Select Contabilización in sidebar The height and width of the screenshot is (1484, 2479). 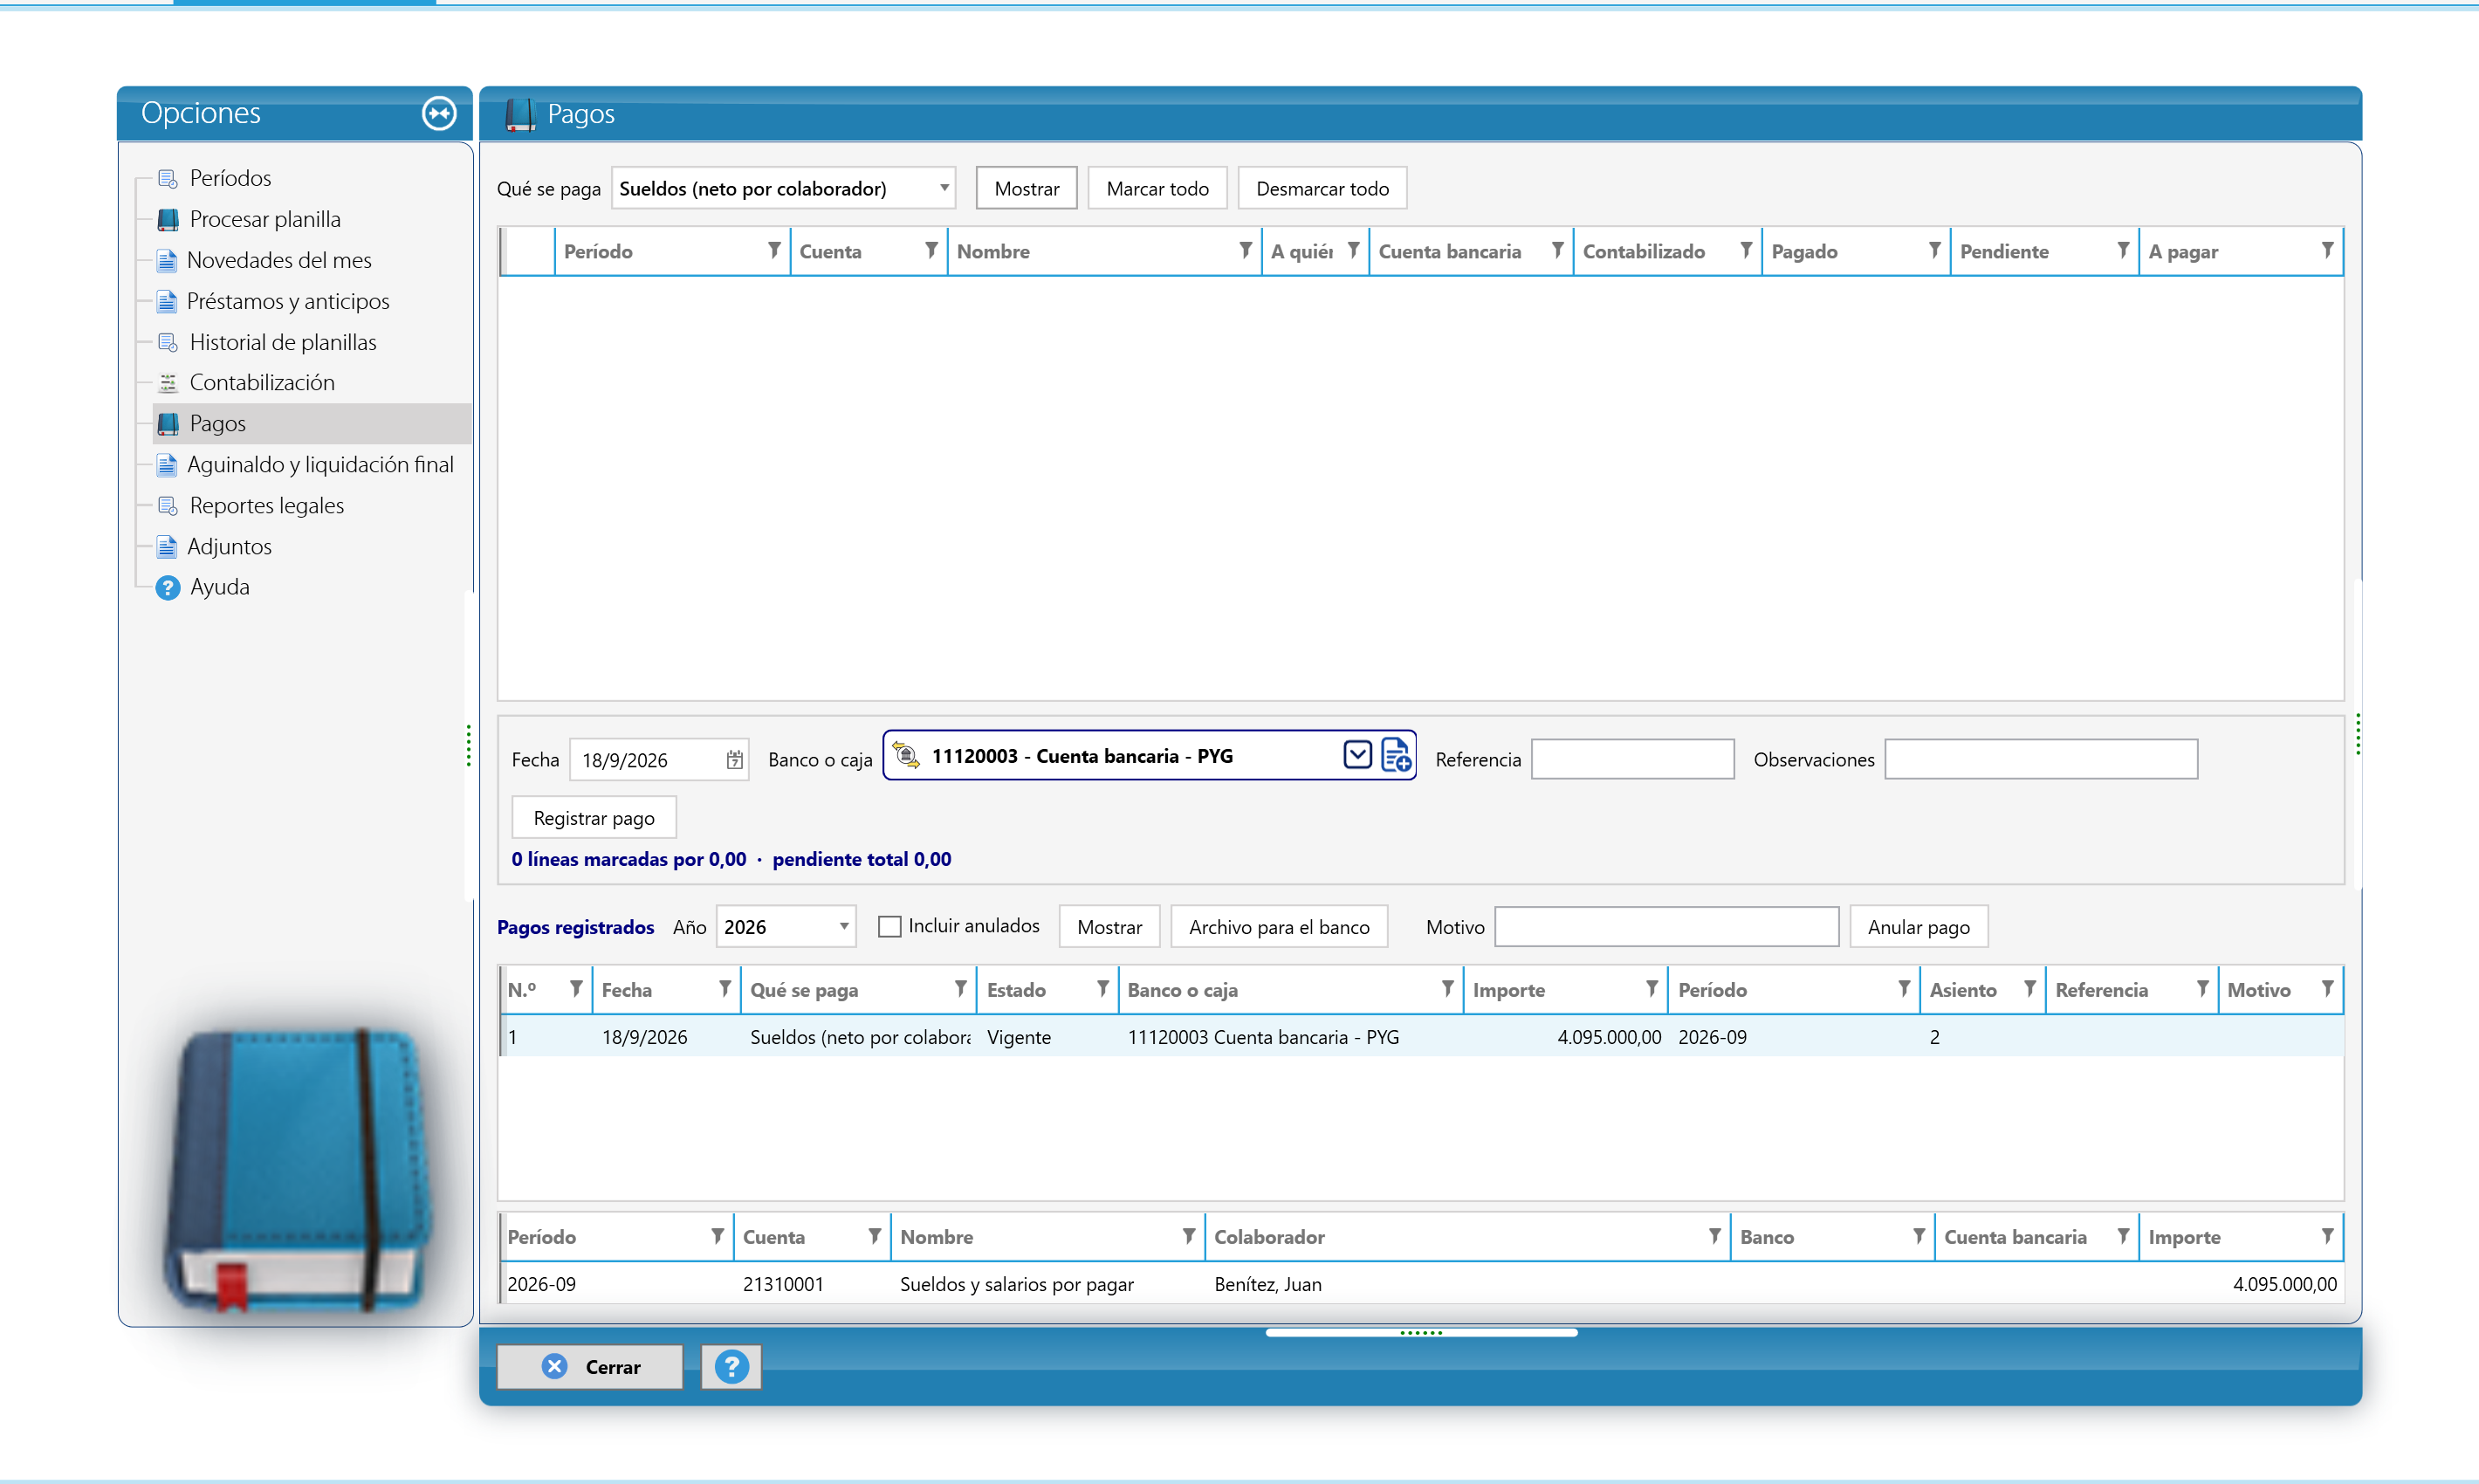coord(262,382)
